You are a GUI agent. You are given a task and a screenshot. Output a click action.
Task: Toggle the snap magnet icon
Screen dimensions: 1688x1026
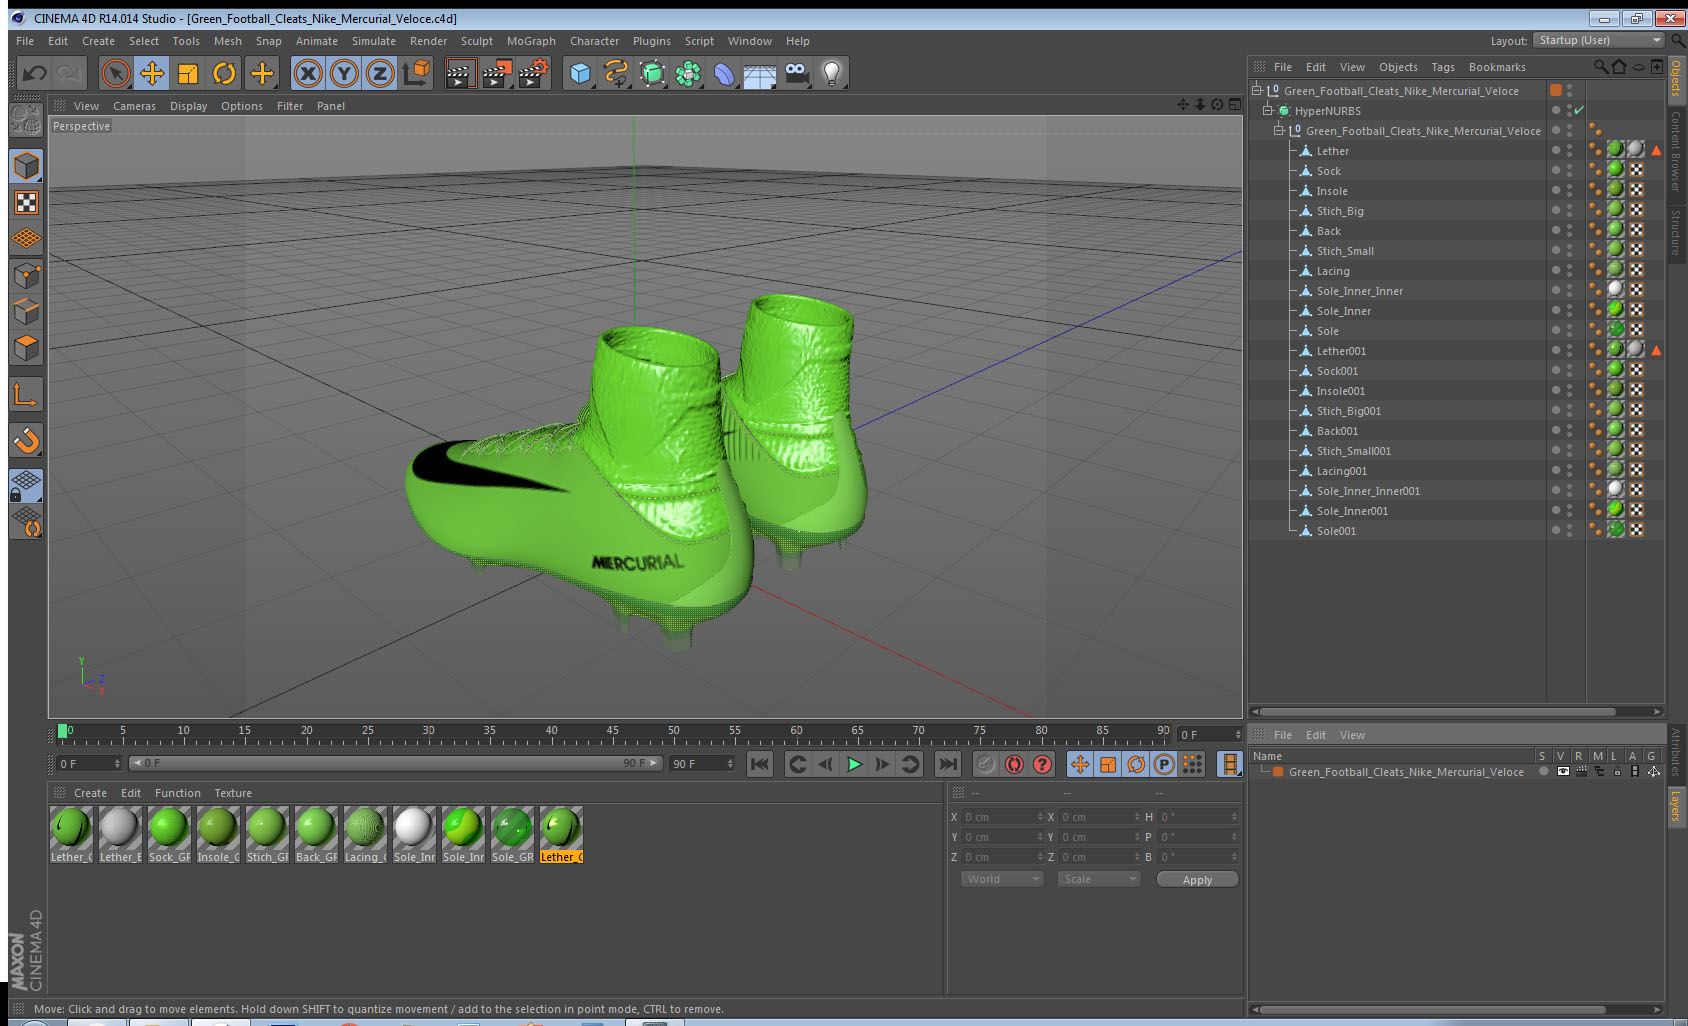coord(26,440)
